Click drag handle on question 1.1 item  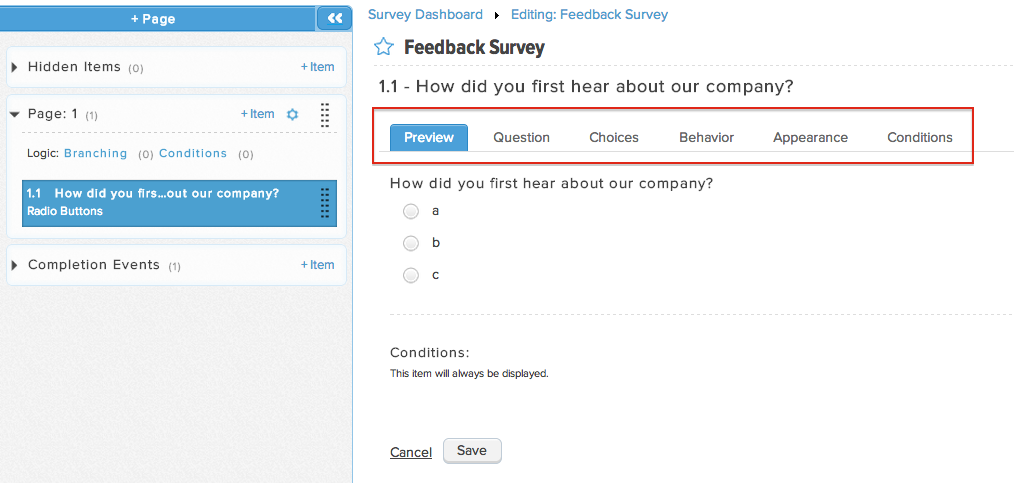(325, 203)
